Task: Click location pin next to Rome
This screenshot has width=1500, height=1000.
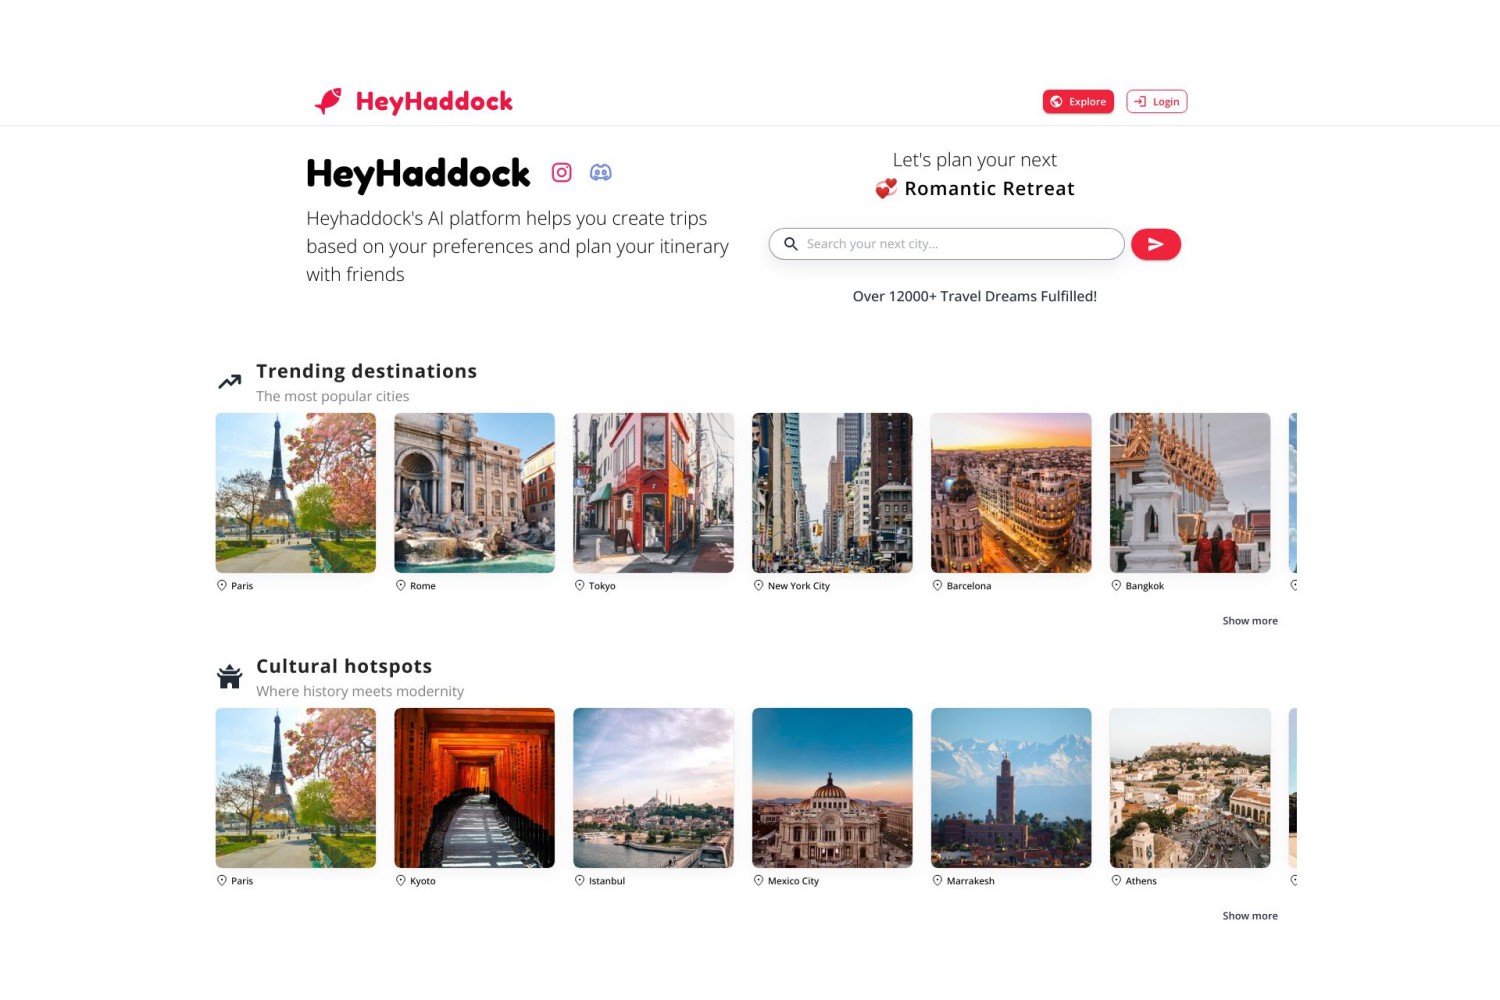Action: (401, 586)
